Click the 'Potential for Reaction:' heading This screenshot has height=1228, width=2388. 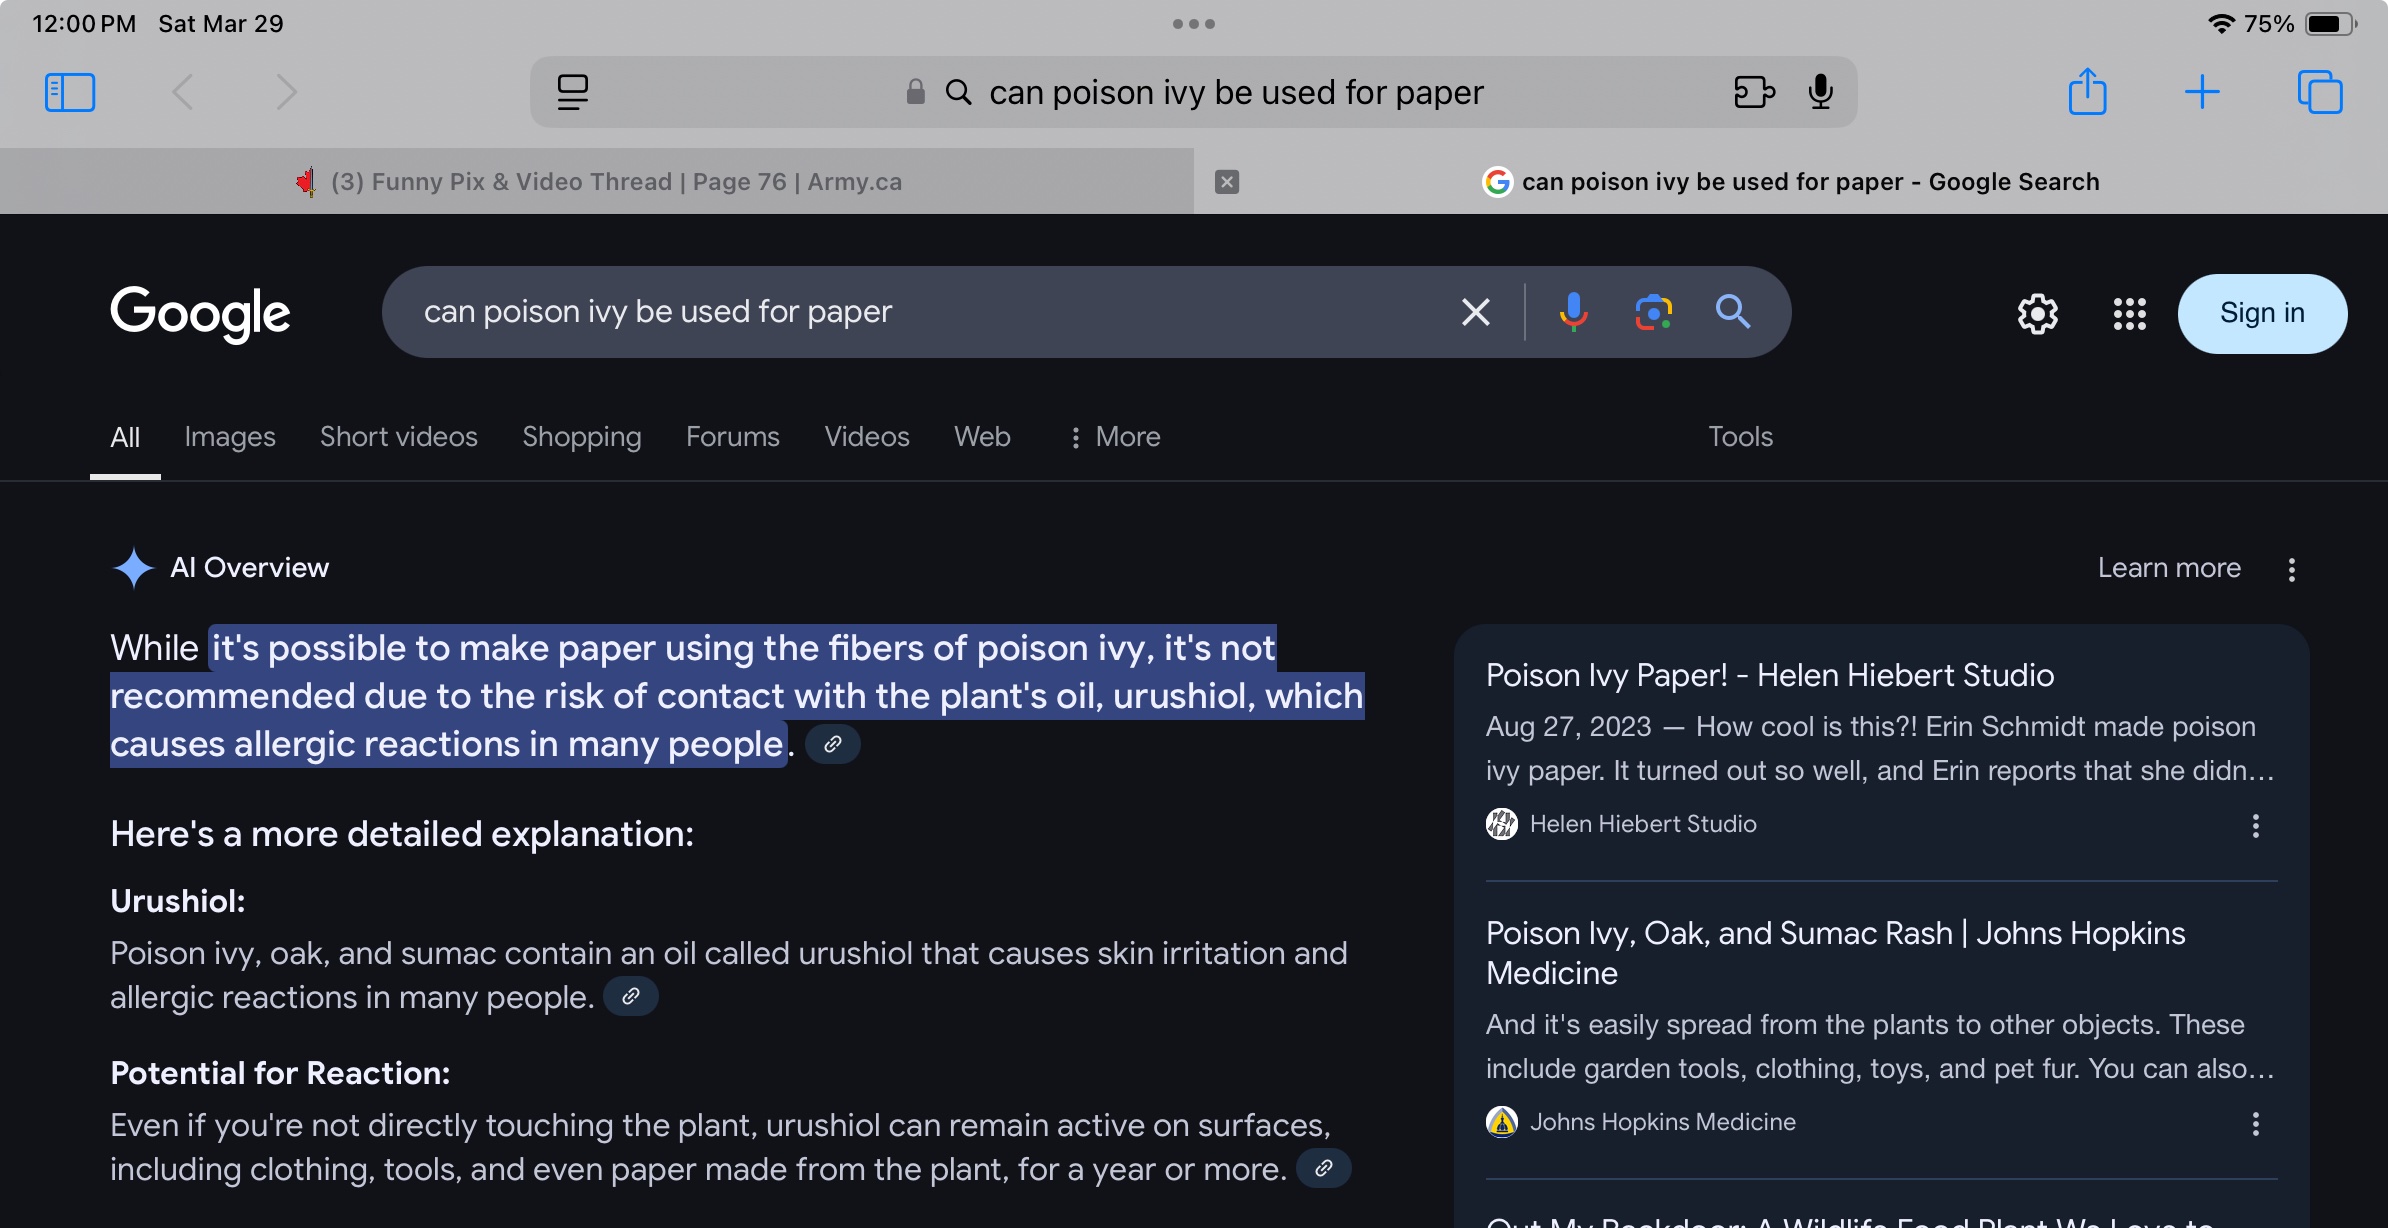pos(280,1073)
